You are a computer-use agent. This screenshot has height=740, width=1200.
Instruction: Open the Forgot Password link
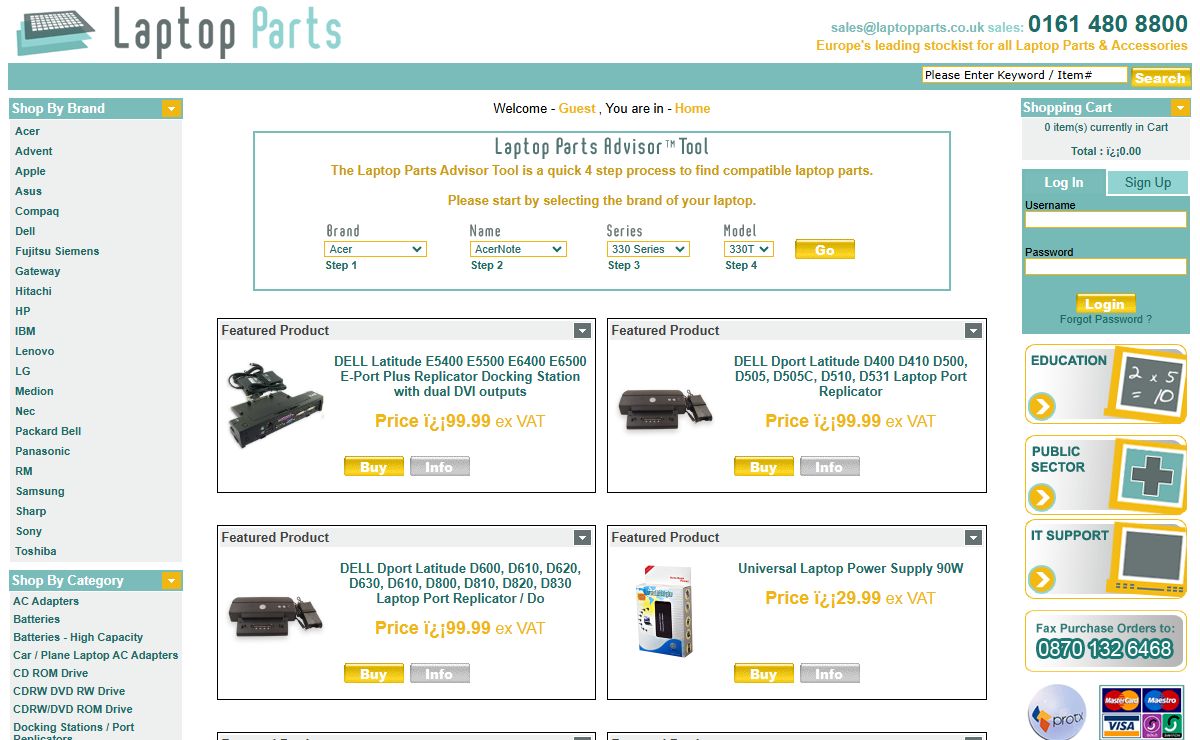tap(1105, 319)
